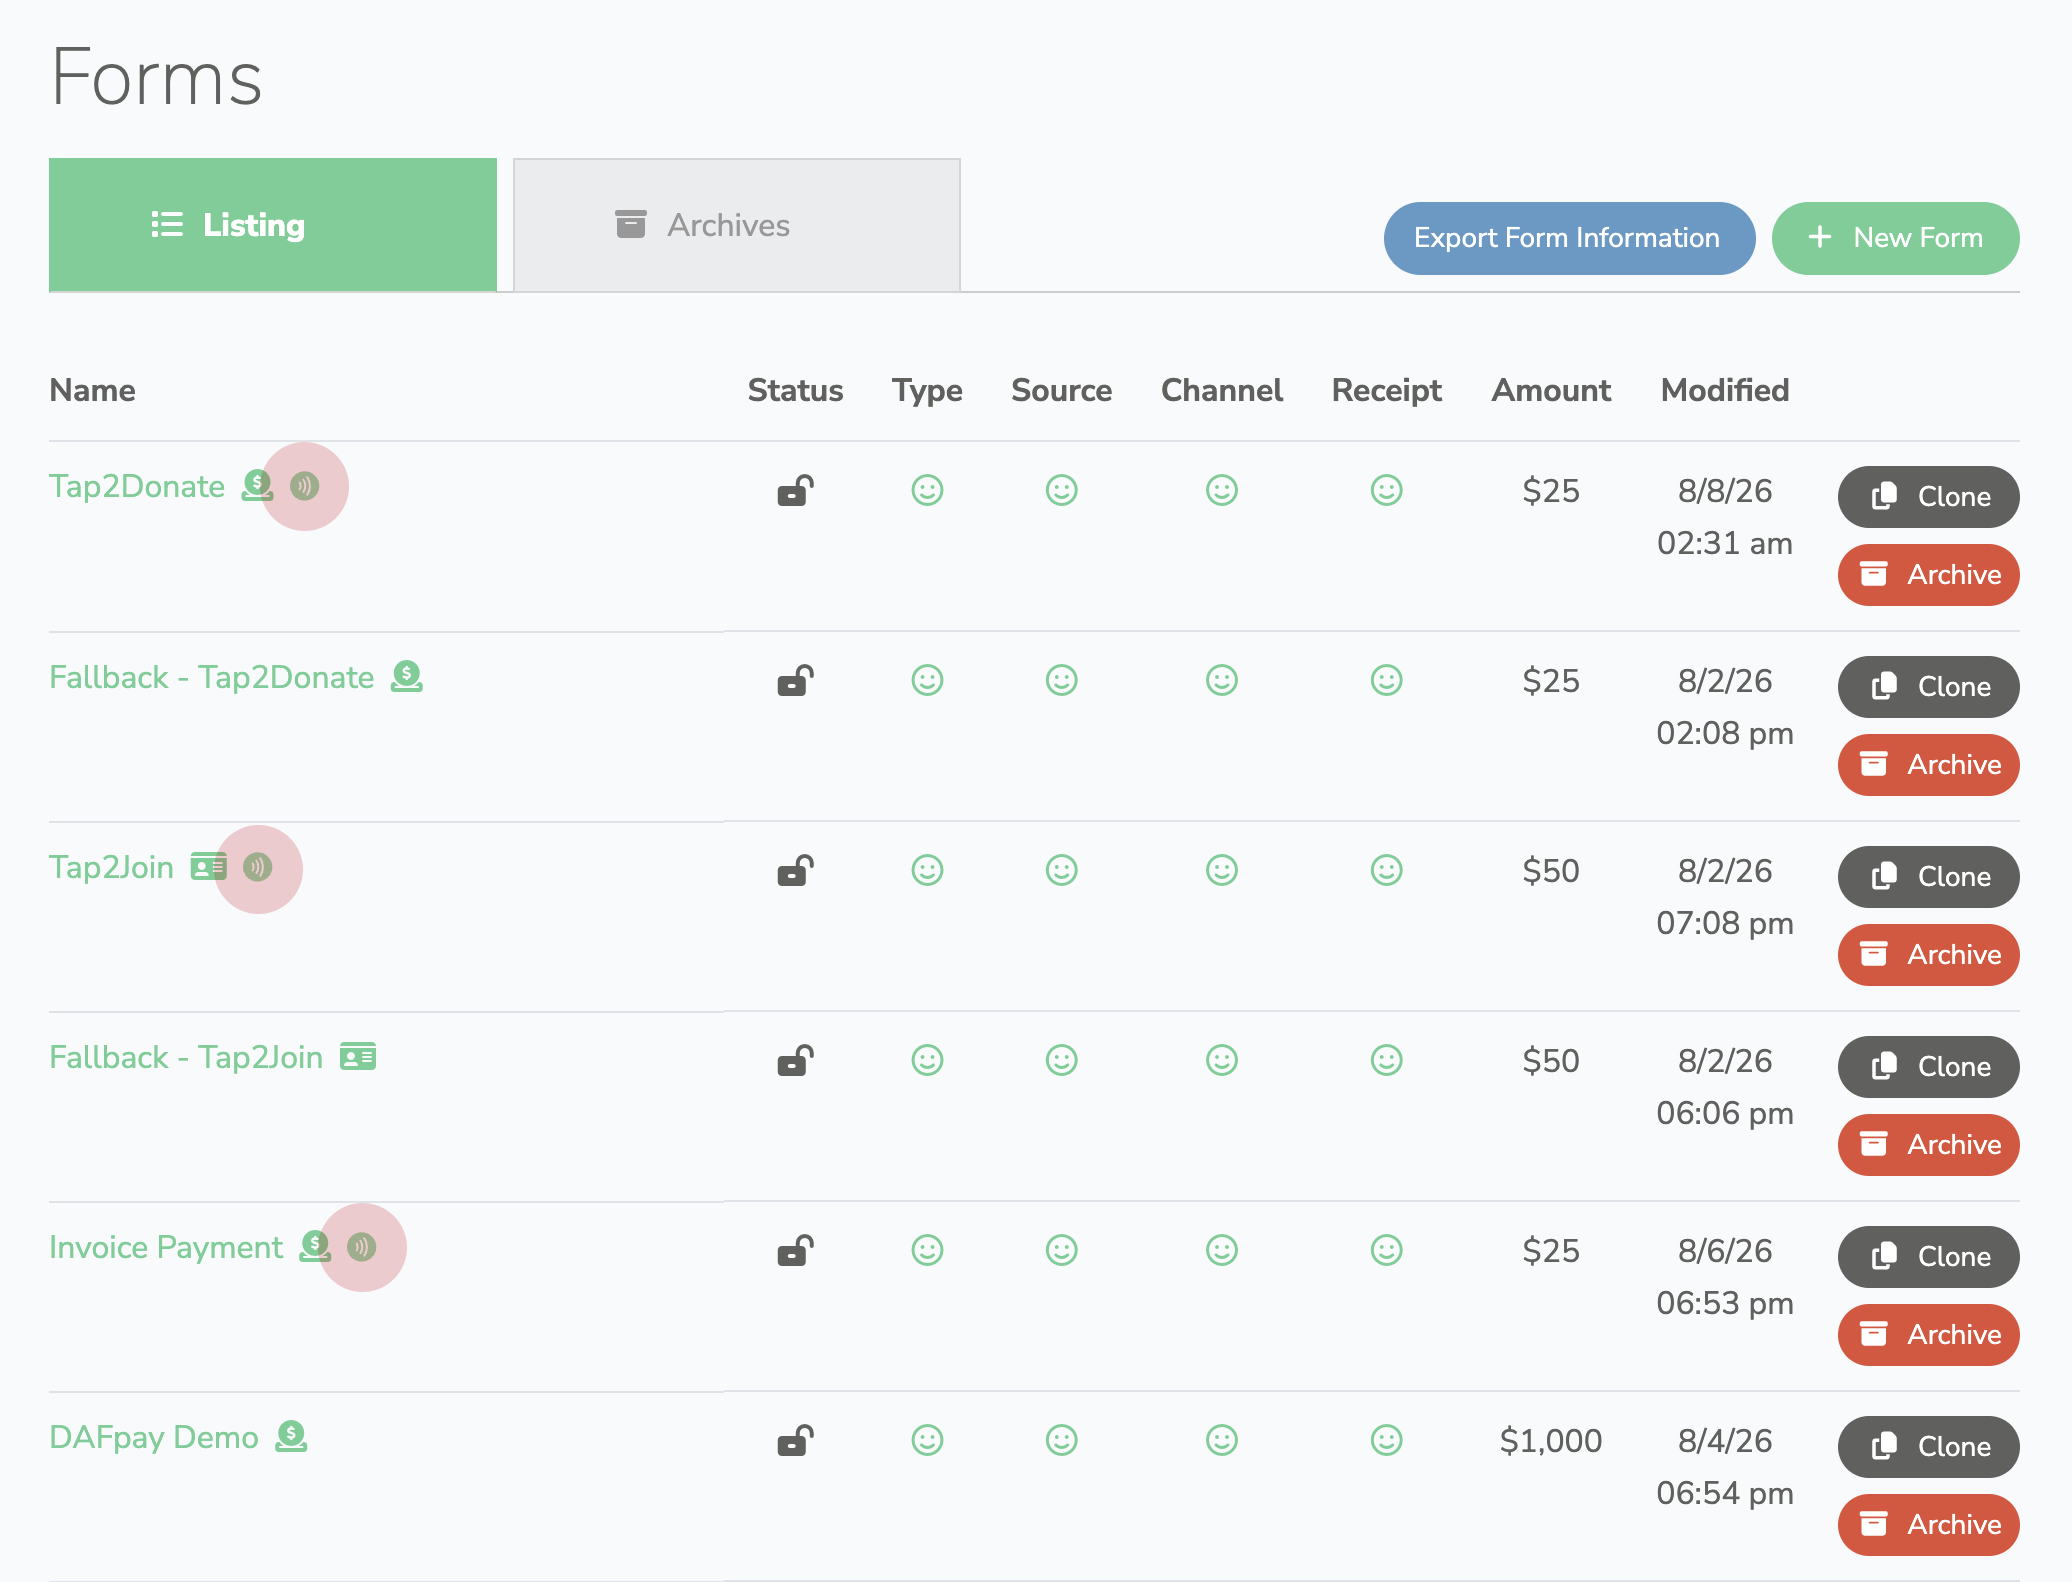Click the Channel smiley icon for Tap2Donate

(x=1221, y=490)
